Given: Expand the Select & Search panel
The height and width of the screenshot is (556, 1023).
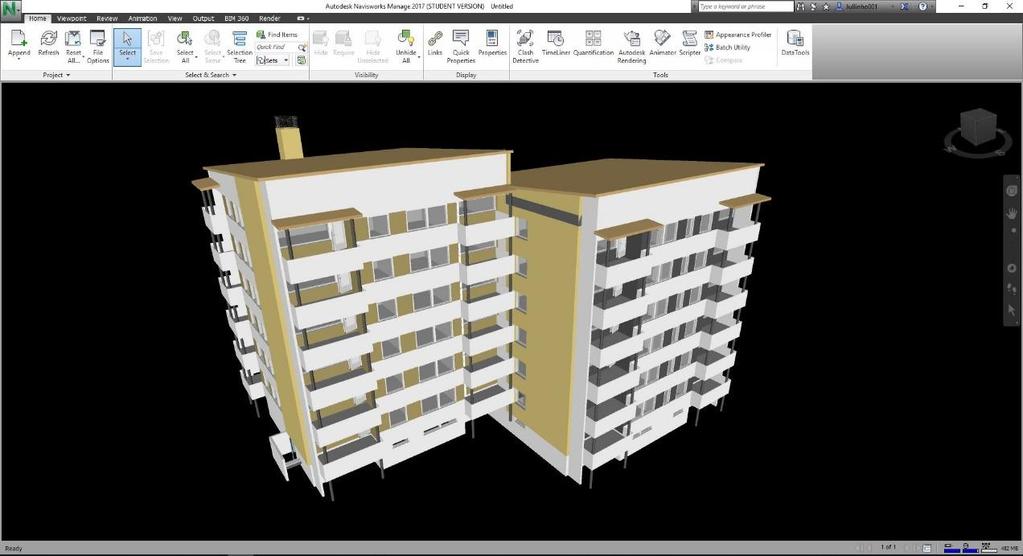Looking at the screenshot, I should [210, 75].
